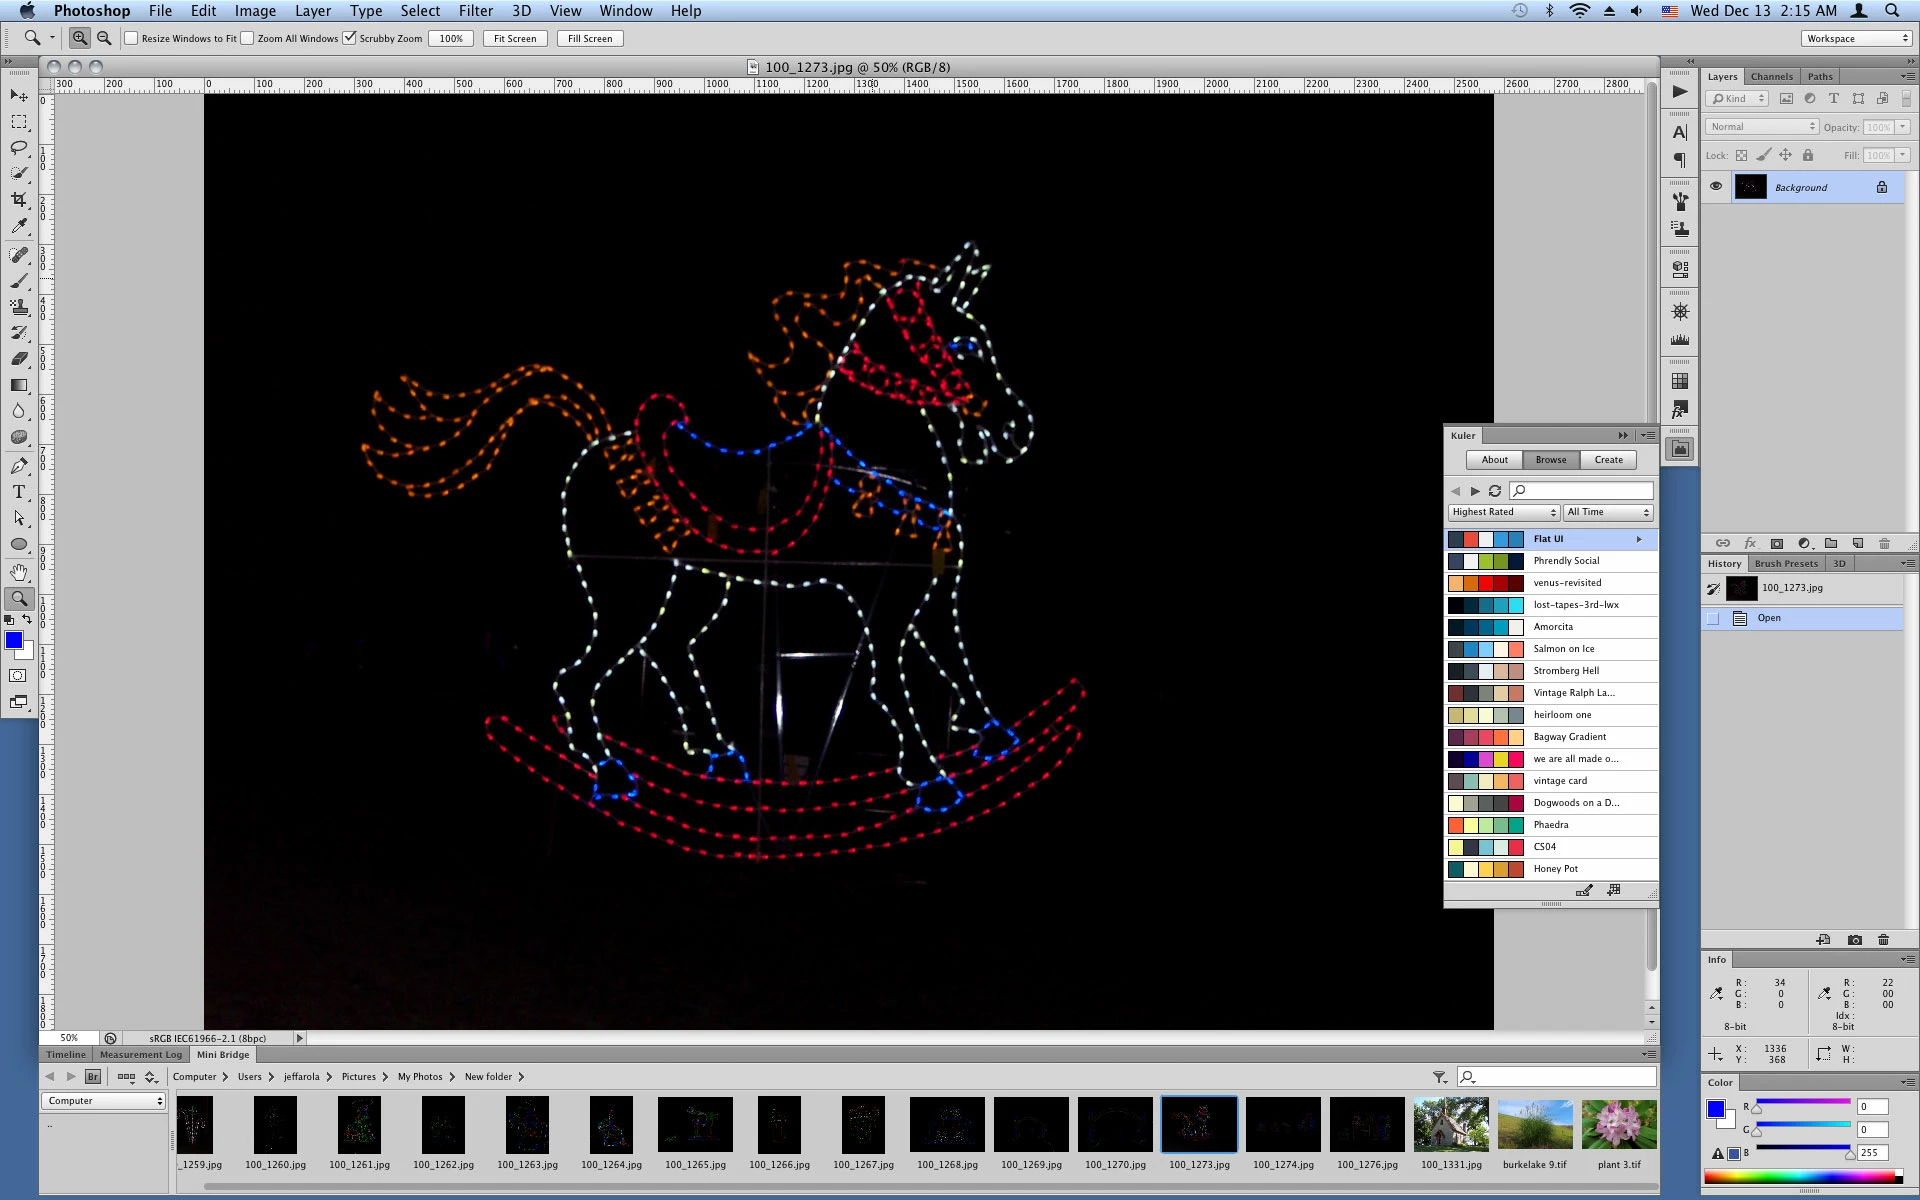Switch to the Channels tab

[1771, 76]
